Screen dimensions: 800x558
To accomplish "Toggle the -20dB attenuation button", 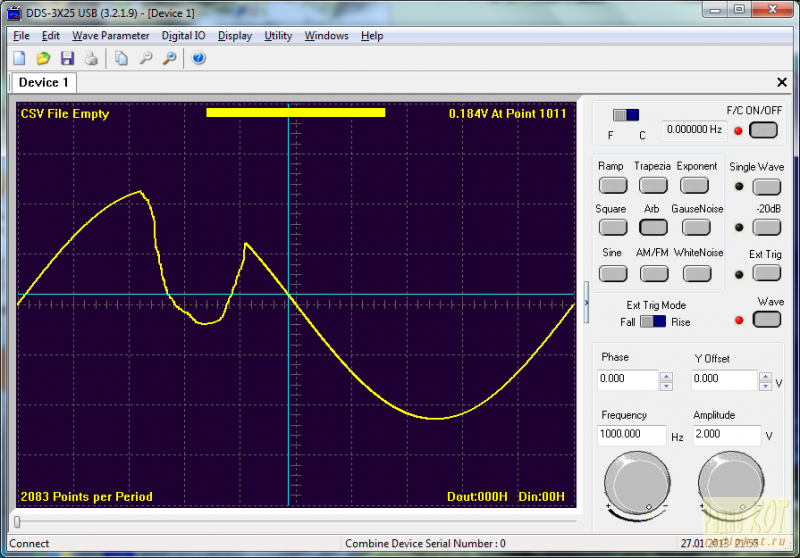I will [x=767, y=227].
